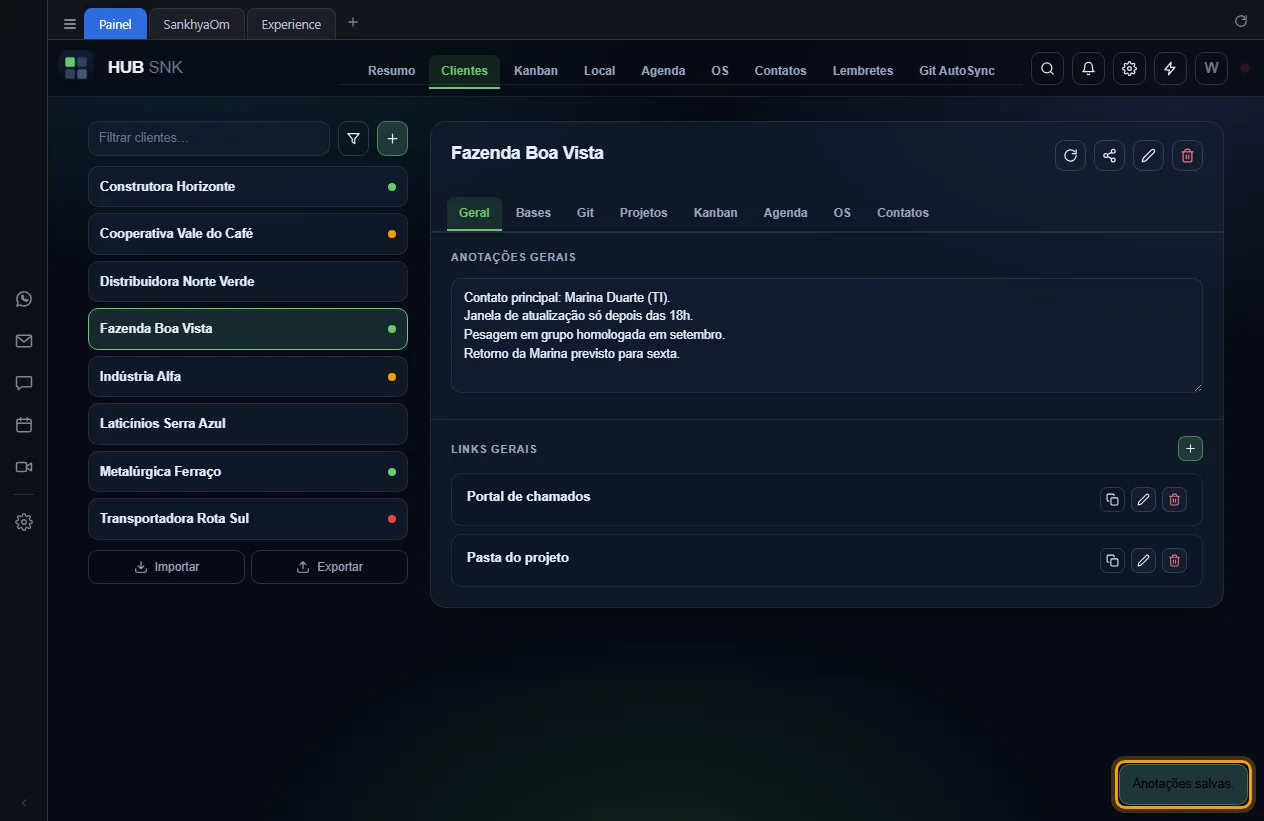Edit the Portal de chamados link
This screenshot has height=821, width=1264.
point(1143,500)
